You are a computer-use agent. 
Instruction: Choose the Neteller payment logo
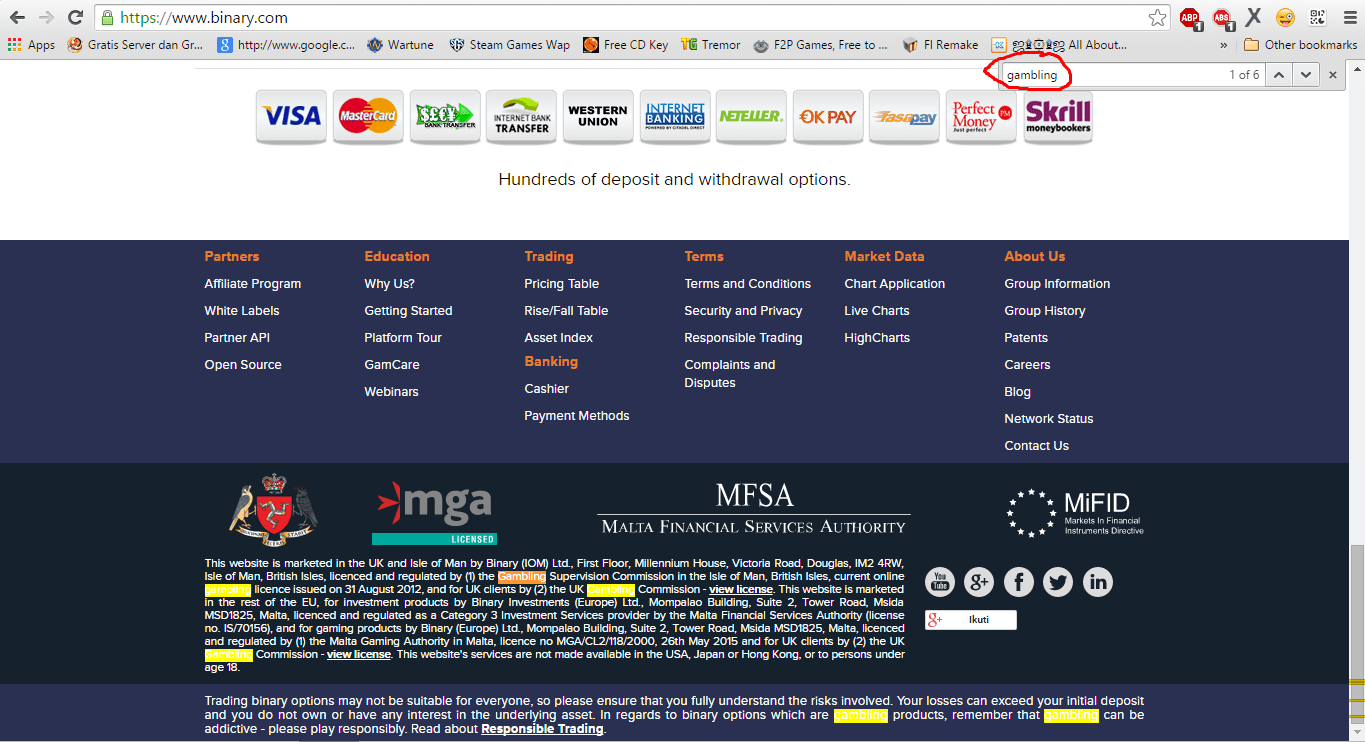click(751, 117)
